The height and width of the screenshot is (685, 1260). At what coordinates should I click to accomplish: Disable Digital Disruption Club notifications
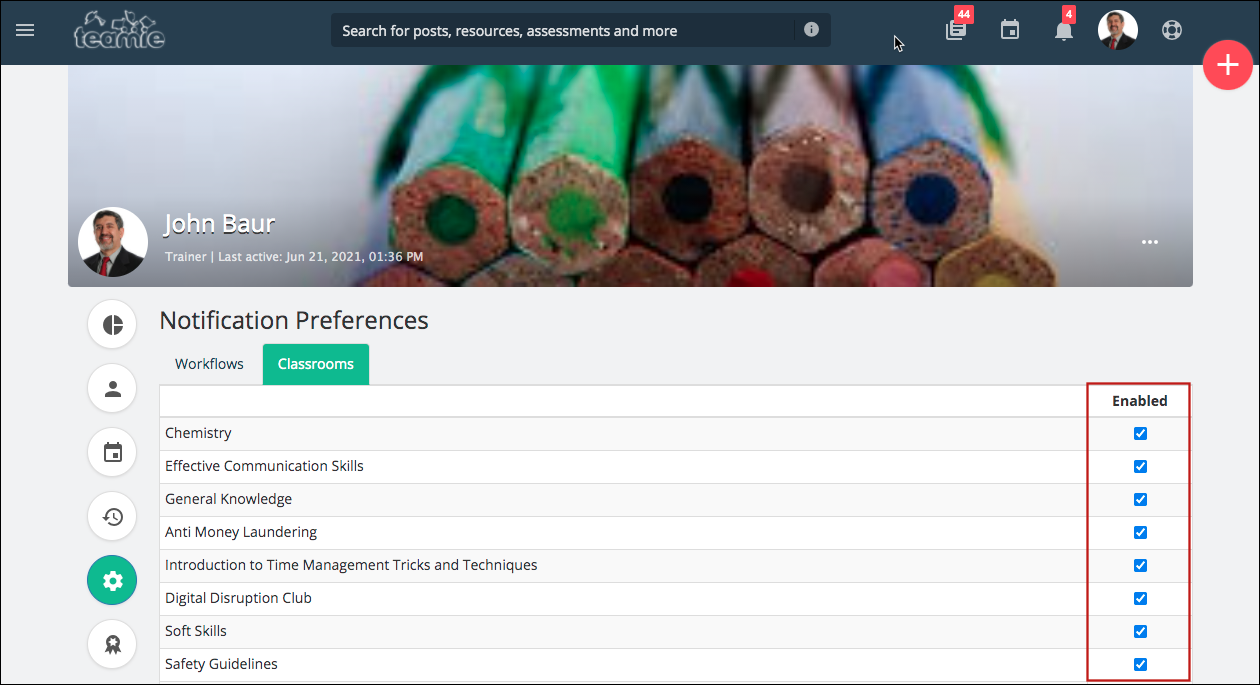1140,599
